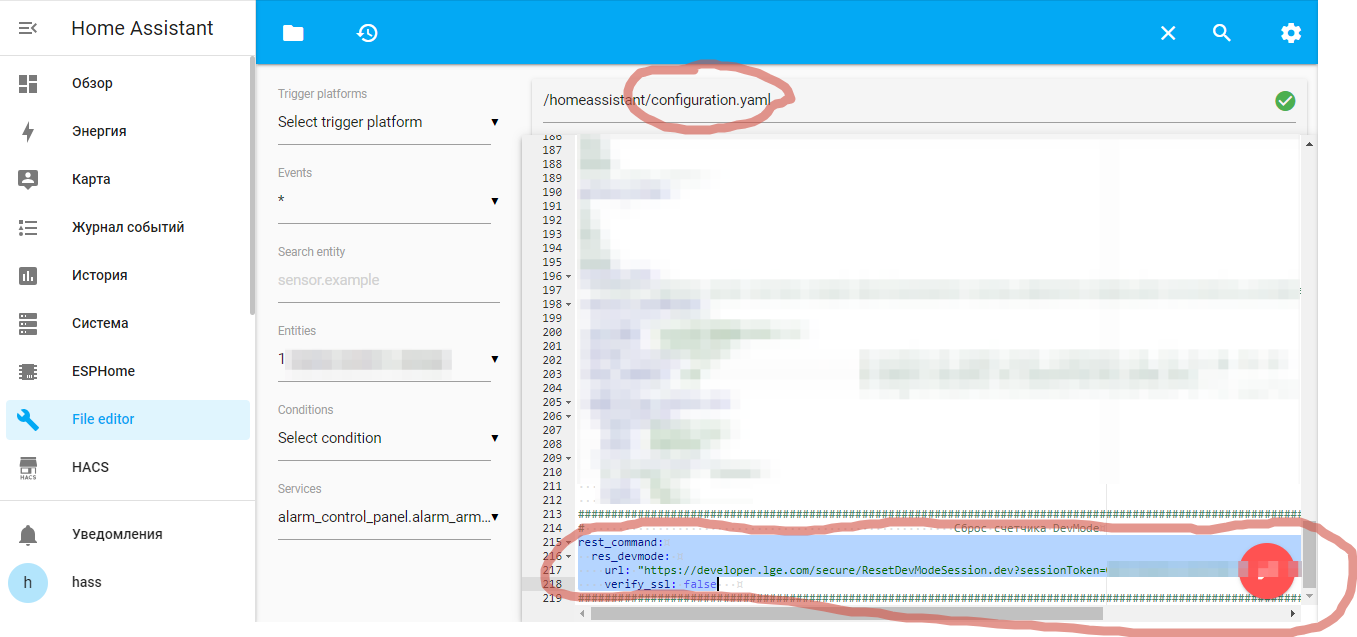Screen dimensions: 1357x637
Task: Click the red floating save button
Action: tap(1266, 570)
